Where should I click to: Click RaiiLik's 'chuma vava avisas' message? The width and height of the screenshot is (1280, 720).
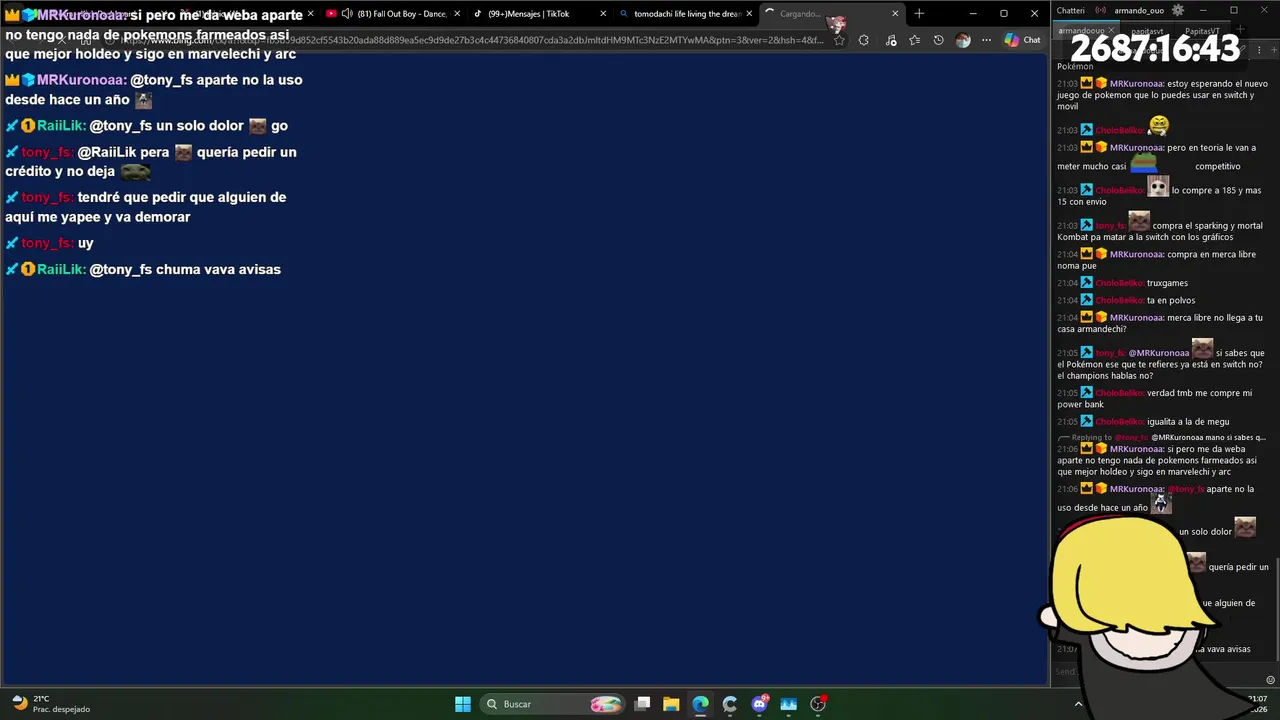pos(218,269)
